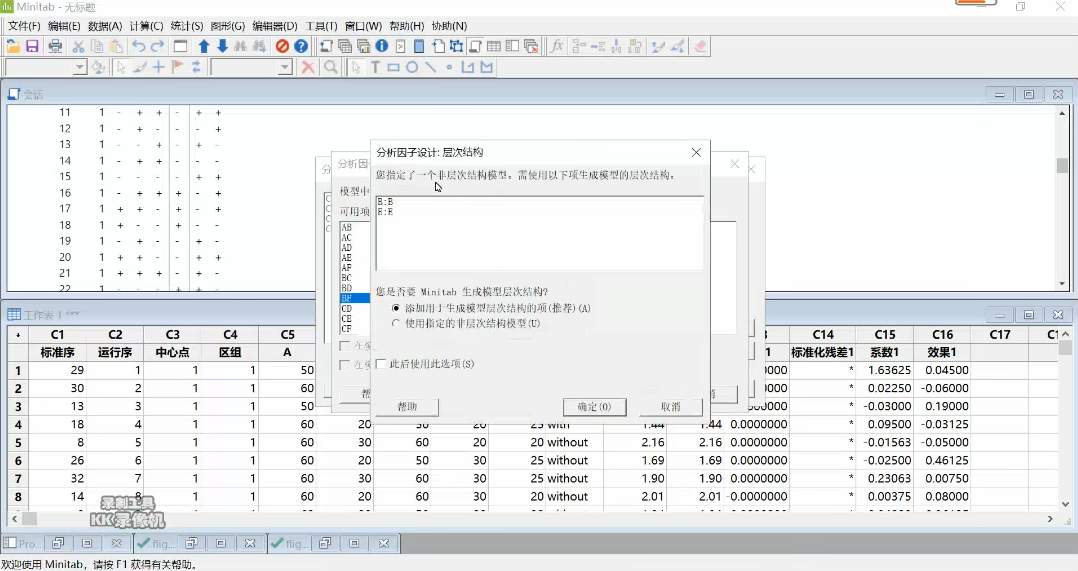Jump to previous command with blue up arrow
Screen dimensions: 1078x571
(204, 46)
